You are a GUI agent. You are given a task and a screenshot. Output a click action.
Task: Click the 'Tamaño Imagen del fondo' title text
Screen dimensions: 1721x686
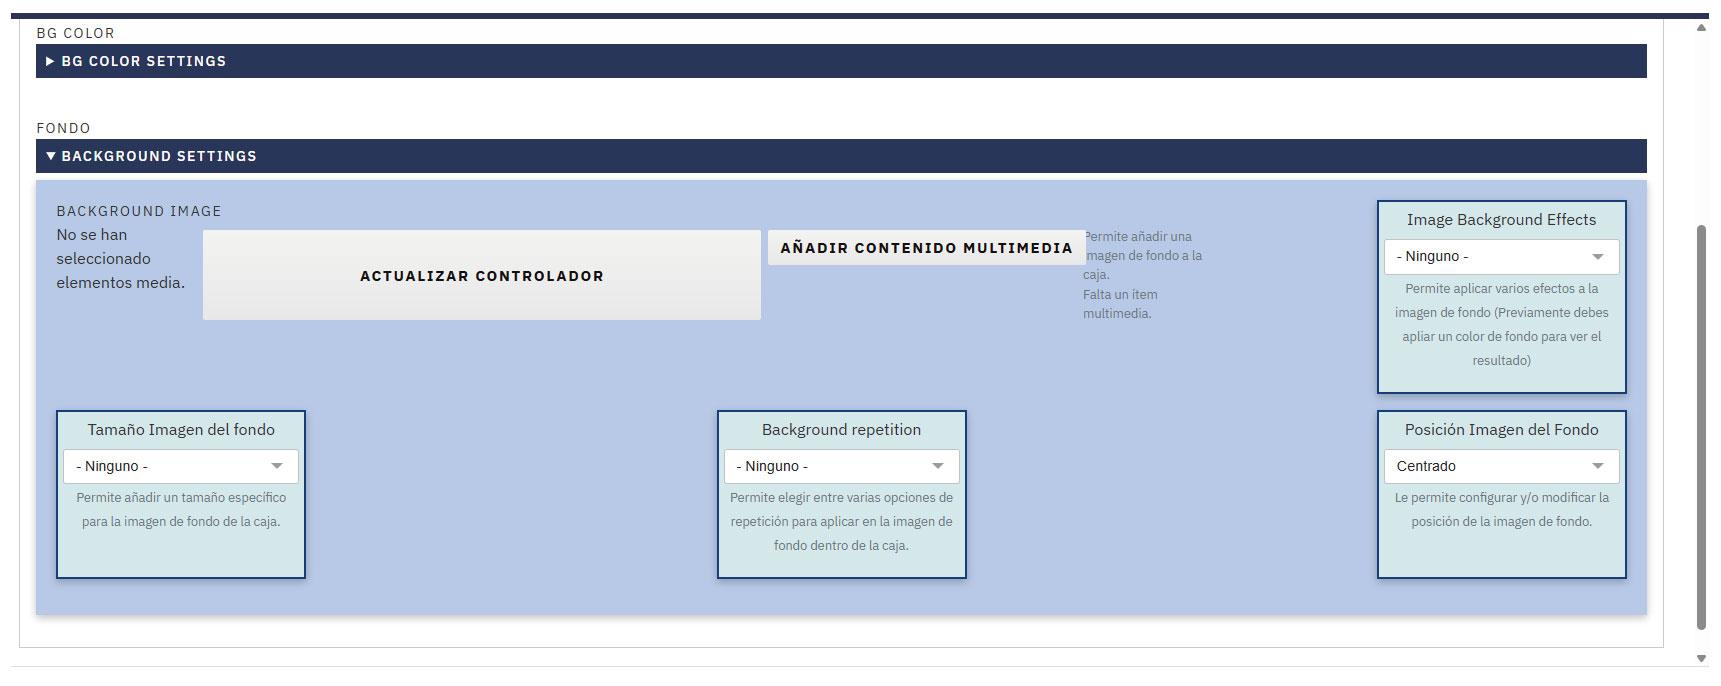pyautogui.click(x=181, y=430)
